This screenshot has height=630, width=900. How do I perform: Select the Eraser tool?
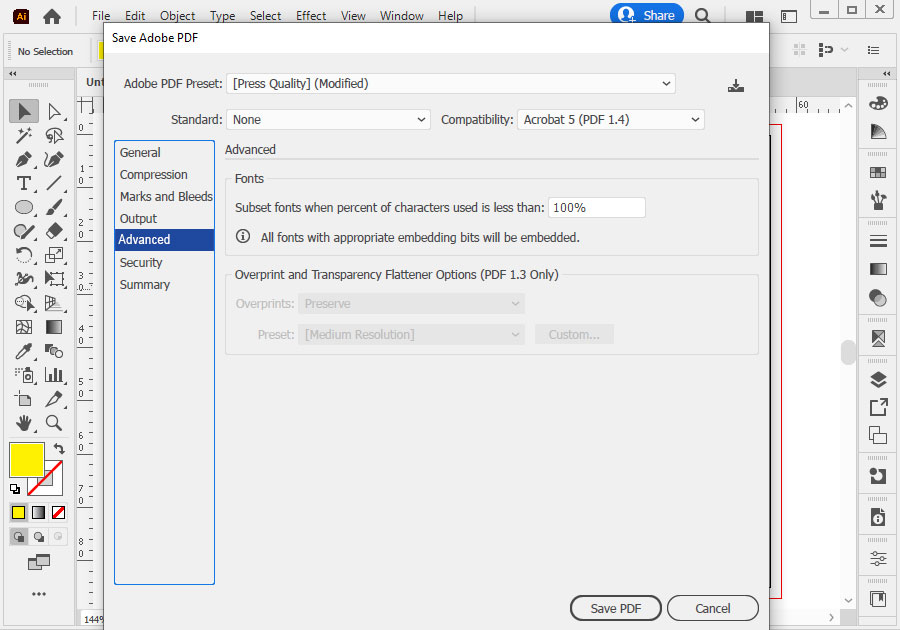click(54, 231)
